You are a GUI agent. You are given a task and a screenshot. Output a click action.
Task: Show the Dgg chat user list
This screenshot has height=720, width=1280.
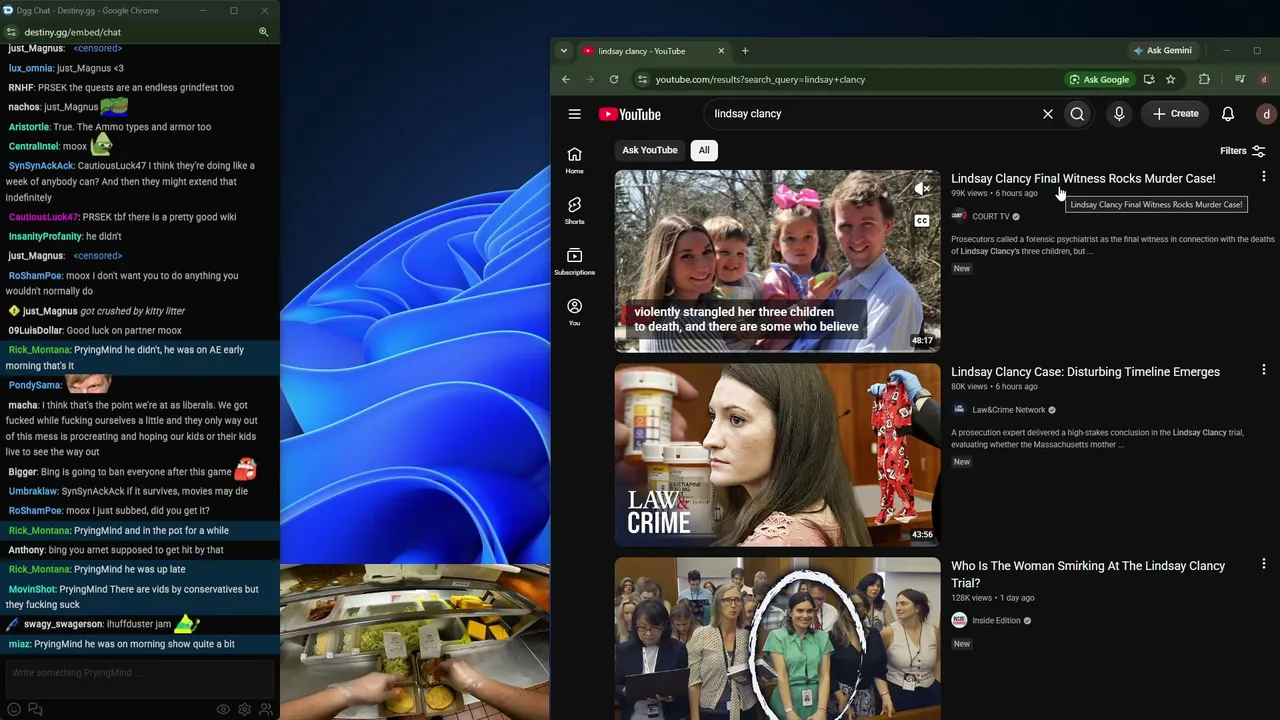266,709
